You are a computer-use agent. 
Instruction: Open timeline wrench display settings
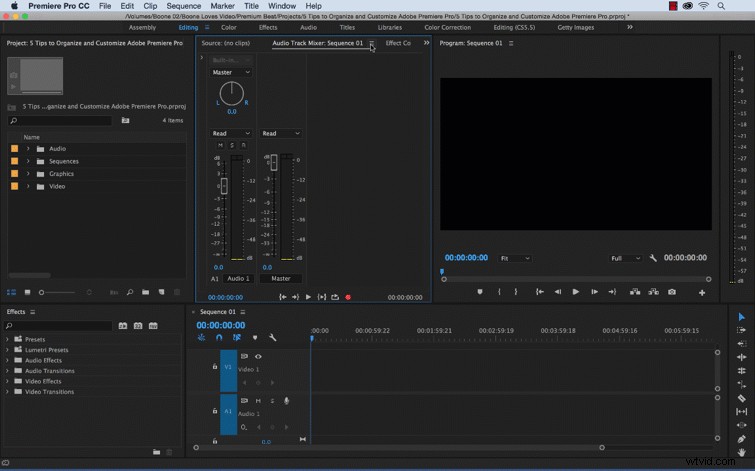(x=273, y=338)
